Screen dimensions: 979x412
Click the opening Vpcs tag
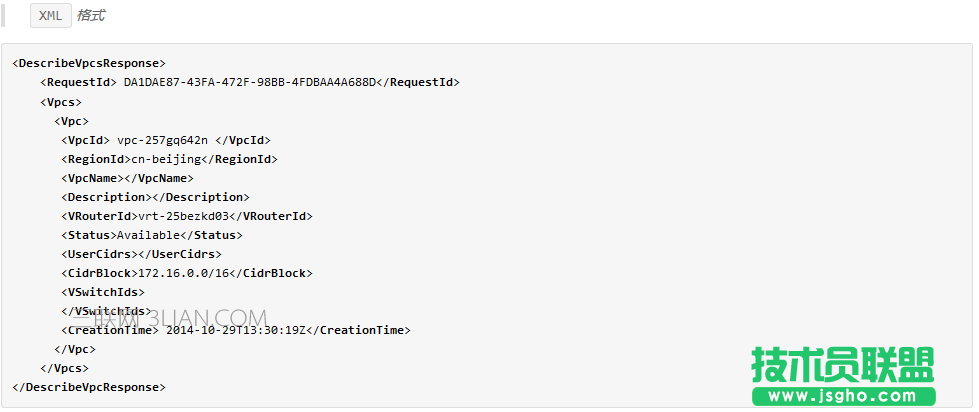click(61, 102)
